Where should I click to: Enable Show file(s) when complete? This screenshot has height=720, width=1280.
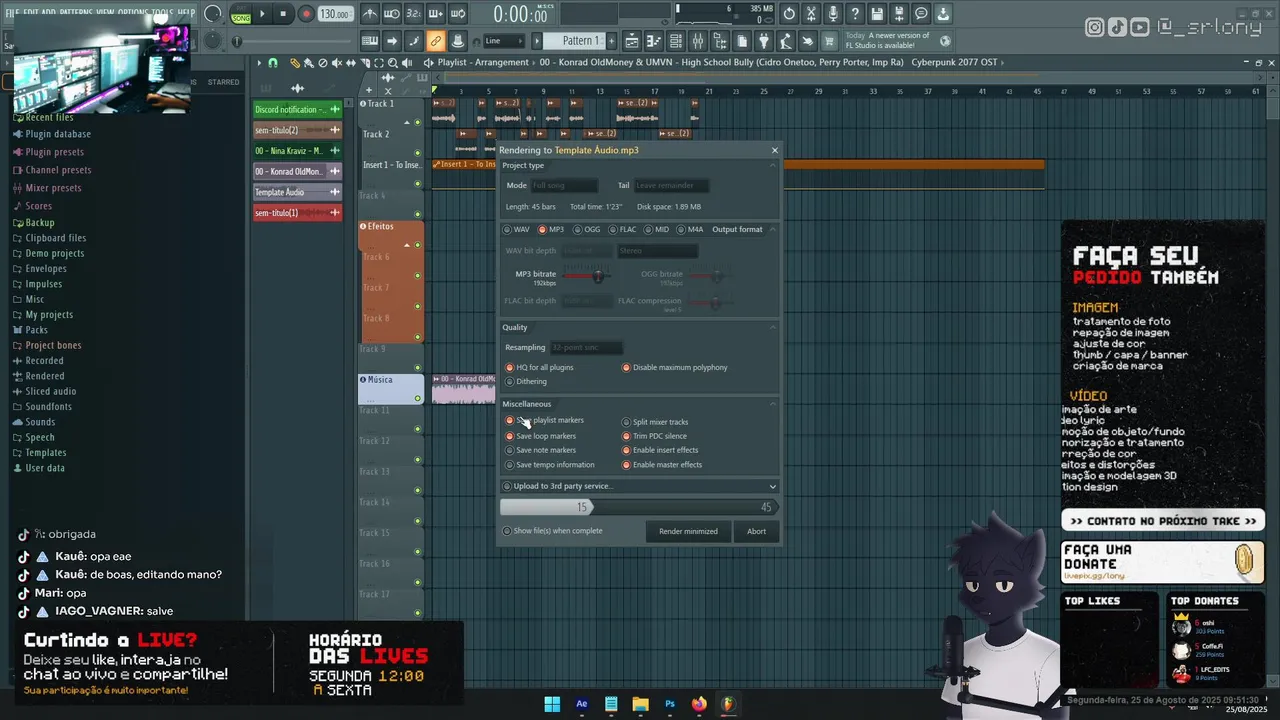pyautogui.click(x=552, y=531)
